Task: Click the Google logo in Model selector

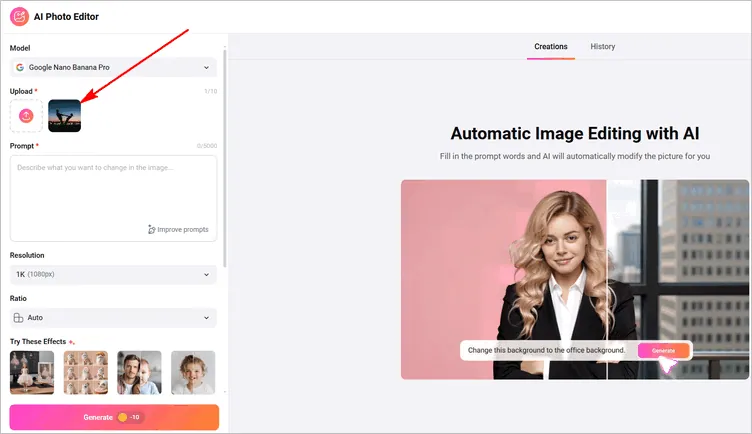Action: pos(20,68)
